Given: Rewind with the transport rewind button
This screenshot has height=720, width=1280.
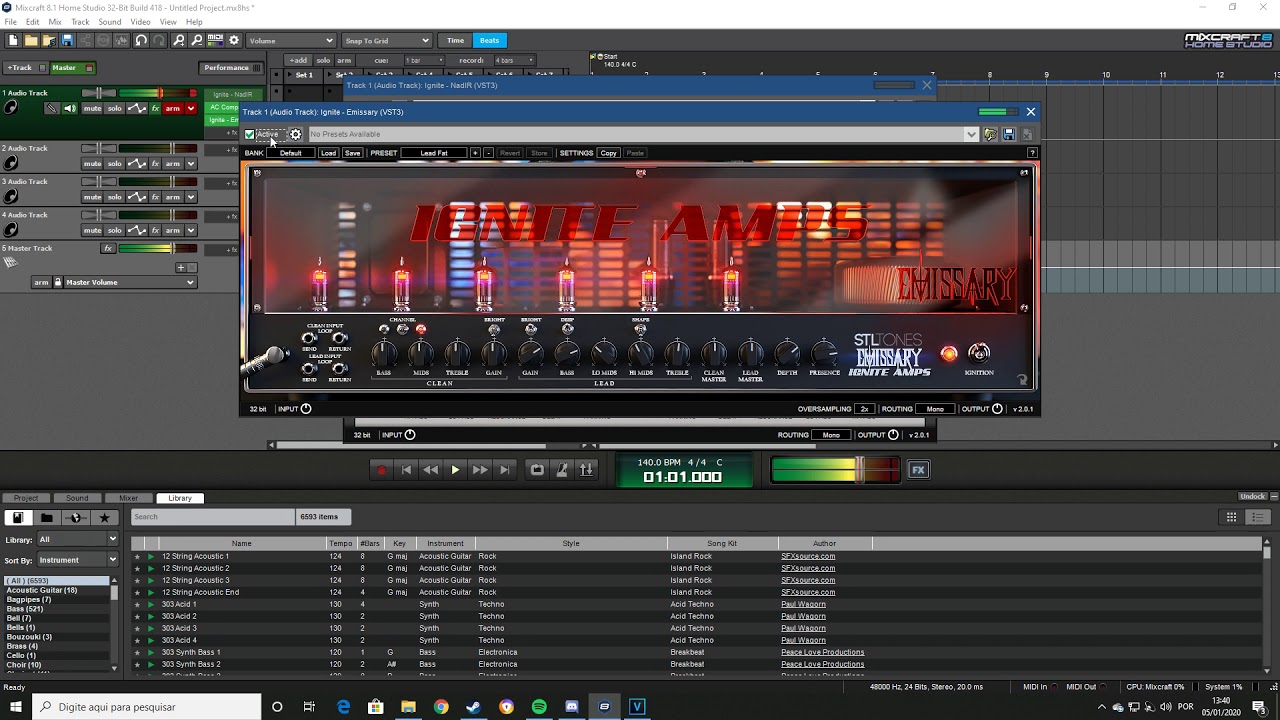Looking at the screenshot, I should [x=430, y=470].
